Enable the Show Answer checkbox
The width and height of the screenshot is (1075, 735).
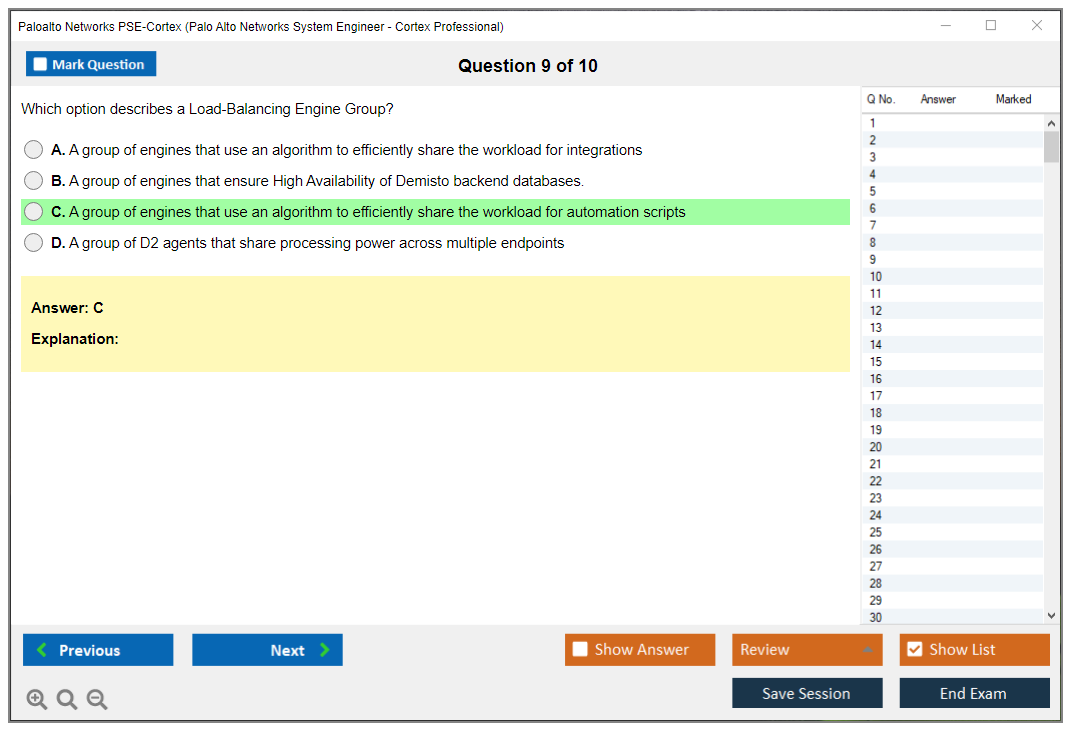click(580, 650)
